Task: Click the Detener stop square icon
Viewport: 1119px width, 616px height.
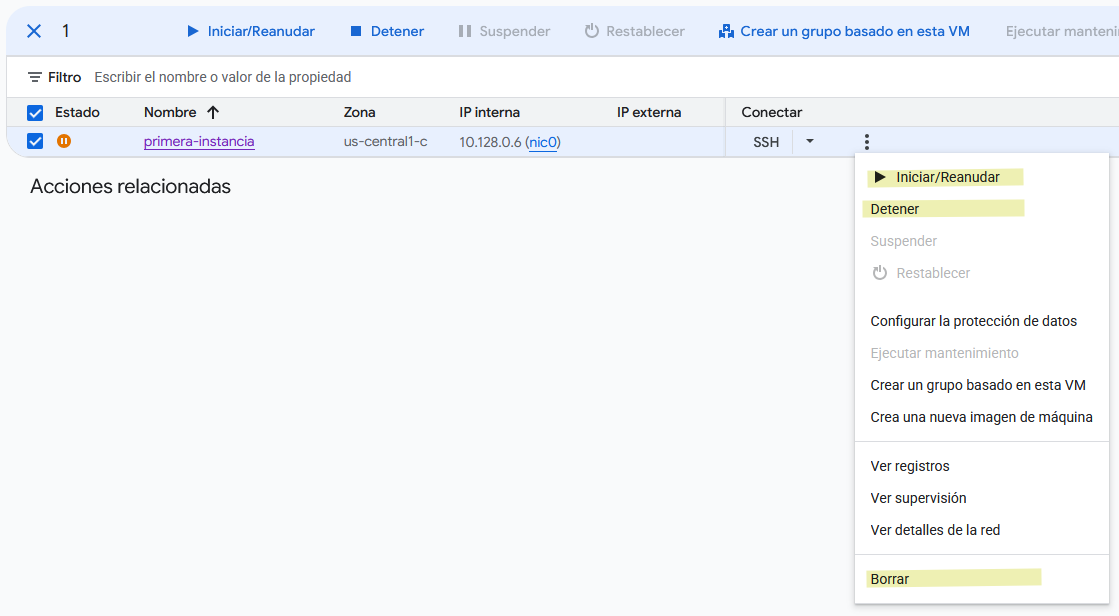Action: [x=351, y=31]
